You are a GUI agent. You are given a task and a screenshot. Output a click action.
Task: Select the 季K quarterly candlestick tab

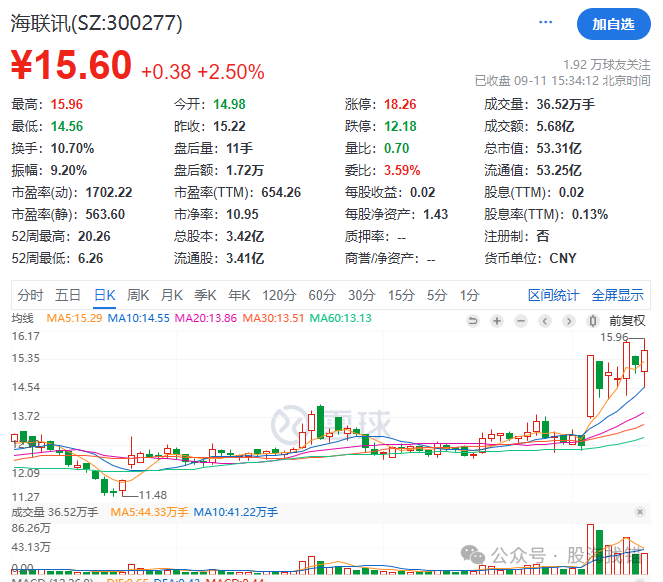(x=205, y=295)
